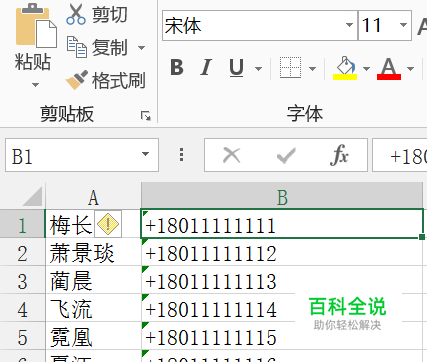Expand the Name Box dropdown arrow

pos(145,154)
